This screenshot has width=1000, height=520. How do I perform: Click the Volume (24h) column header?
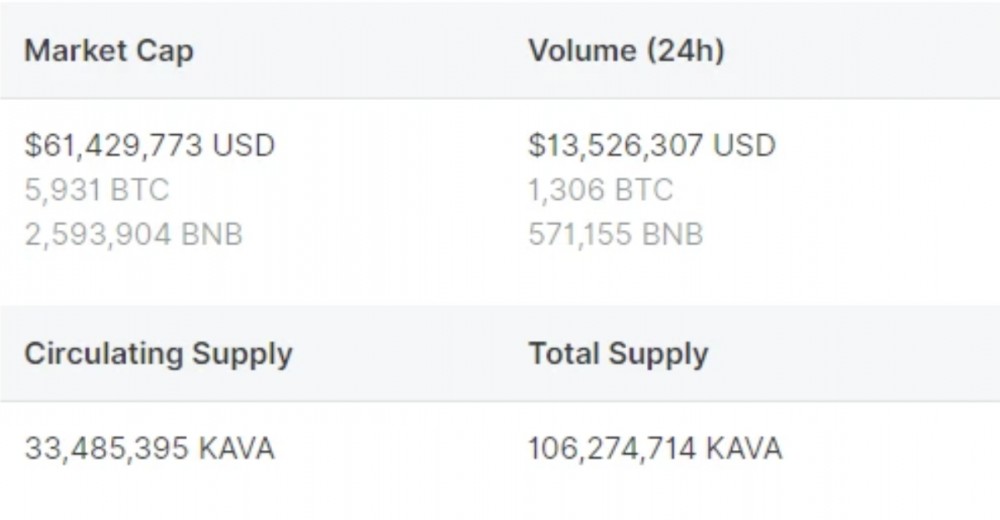point(626,50)
